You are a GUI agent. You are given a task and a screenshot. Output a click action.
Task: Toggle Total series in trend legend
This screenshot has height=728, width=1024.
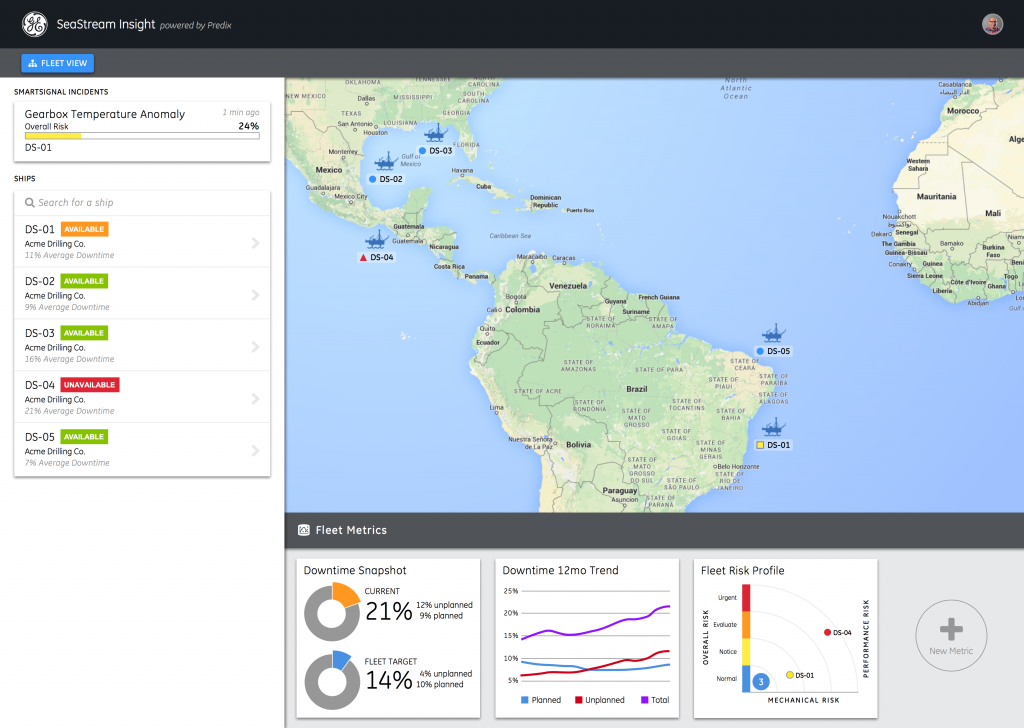(655, 700)
